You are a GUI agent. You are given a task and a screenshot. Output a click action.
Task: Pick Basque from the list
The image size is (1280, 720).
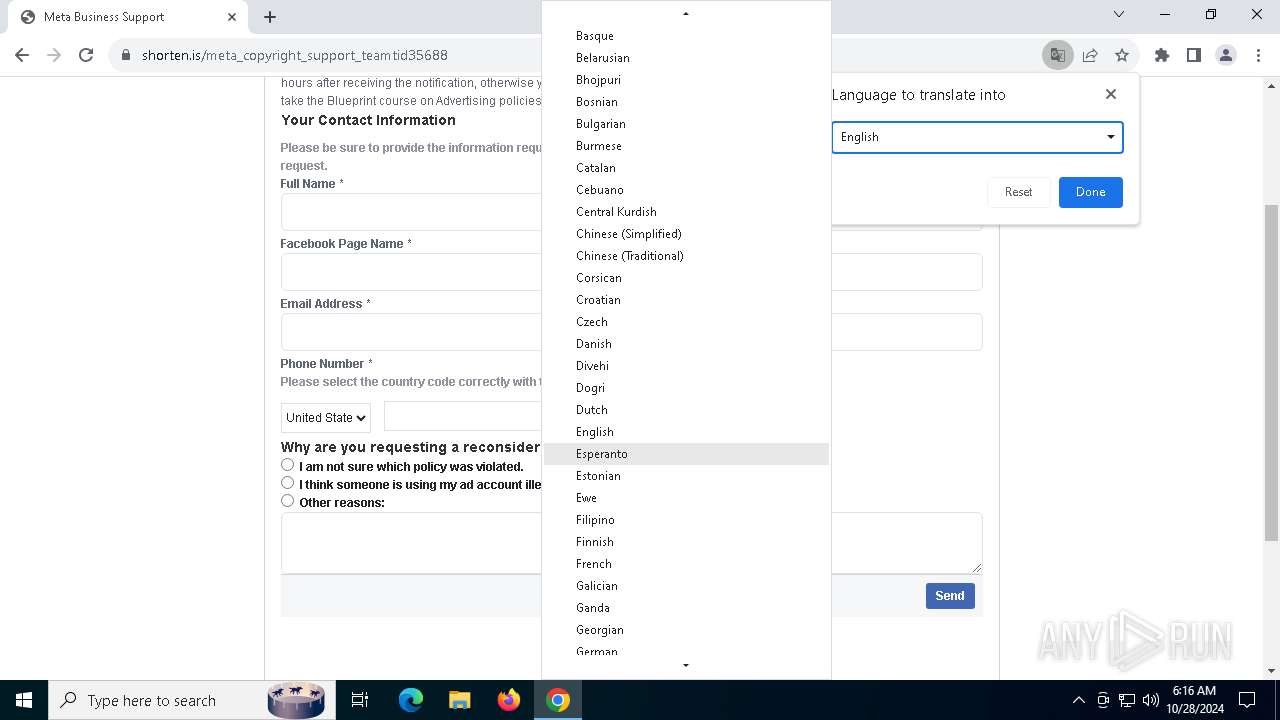[686, 36]
